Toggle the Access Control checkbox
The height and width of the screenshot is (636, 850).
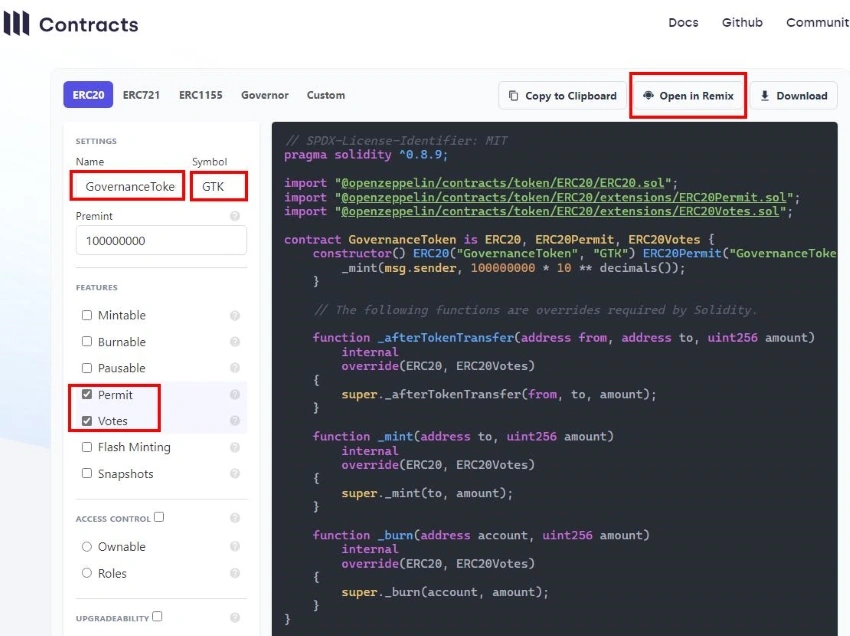pyautogui.click(x=159, y=517)
